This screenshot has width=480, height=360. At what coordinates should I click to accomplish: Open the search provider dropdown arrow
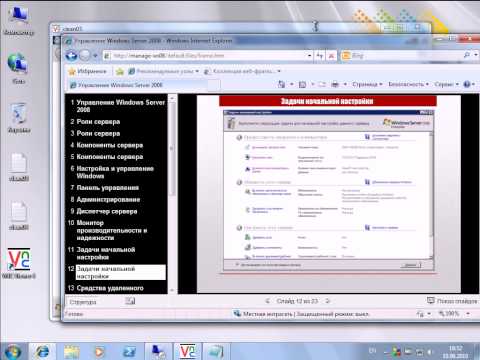click(476, 55)
